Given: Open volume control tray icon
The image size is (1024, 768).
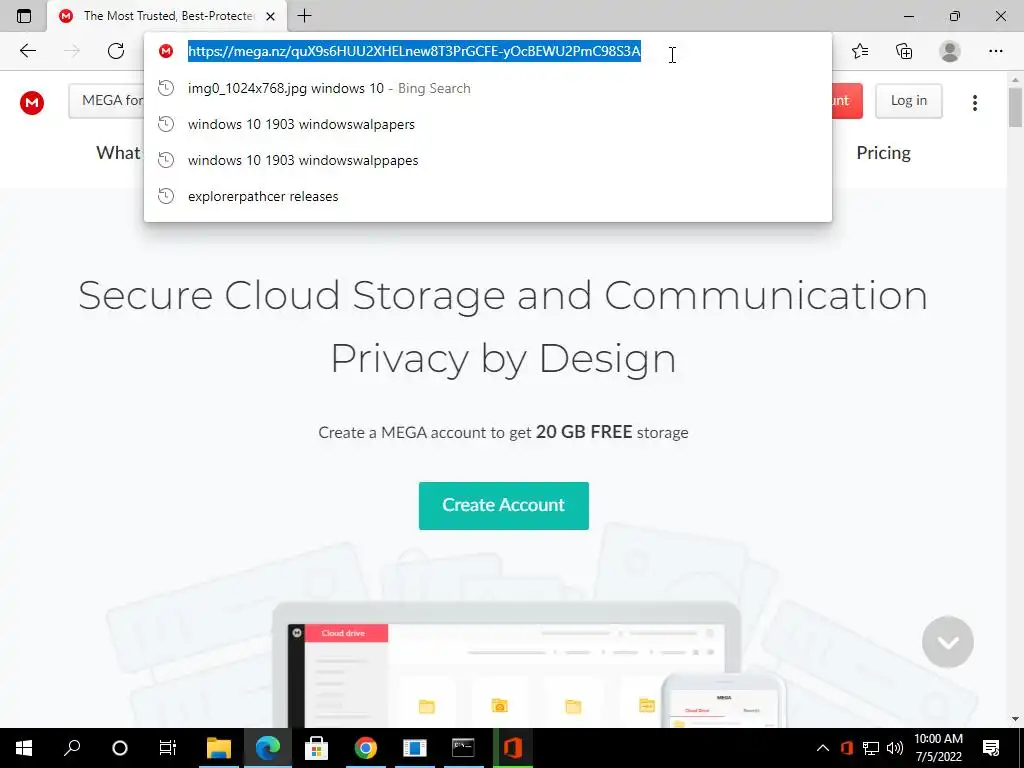Looking at the screenshot, I should (895, 748).
